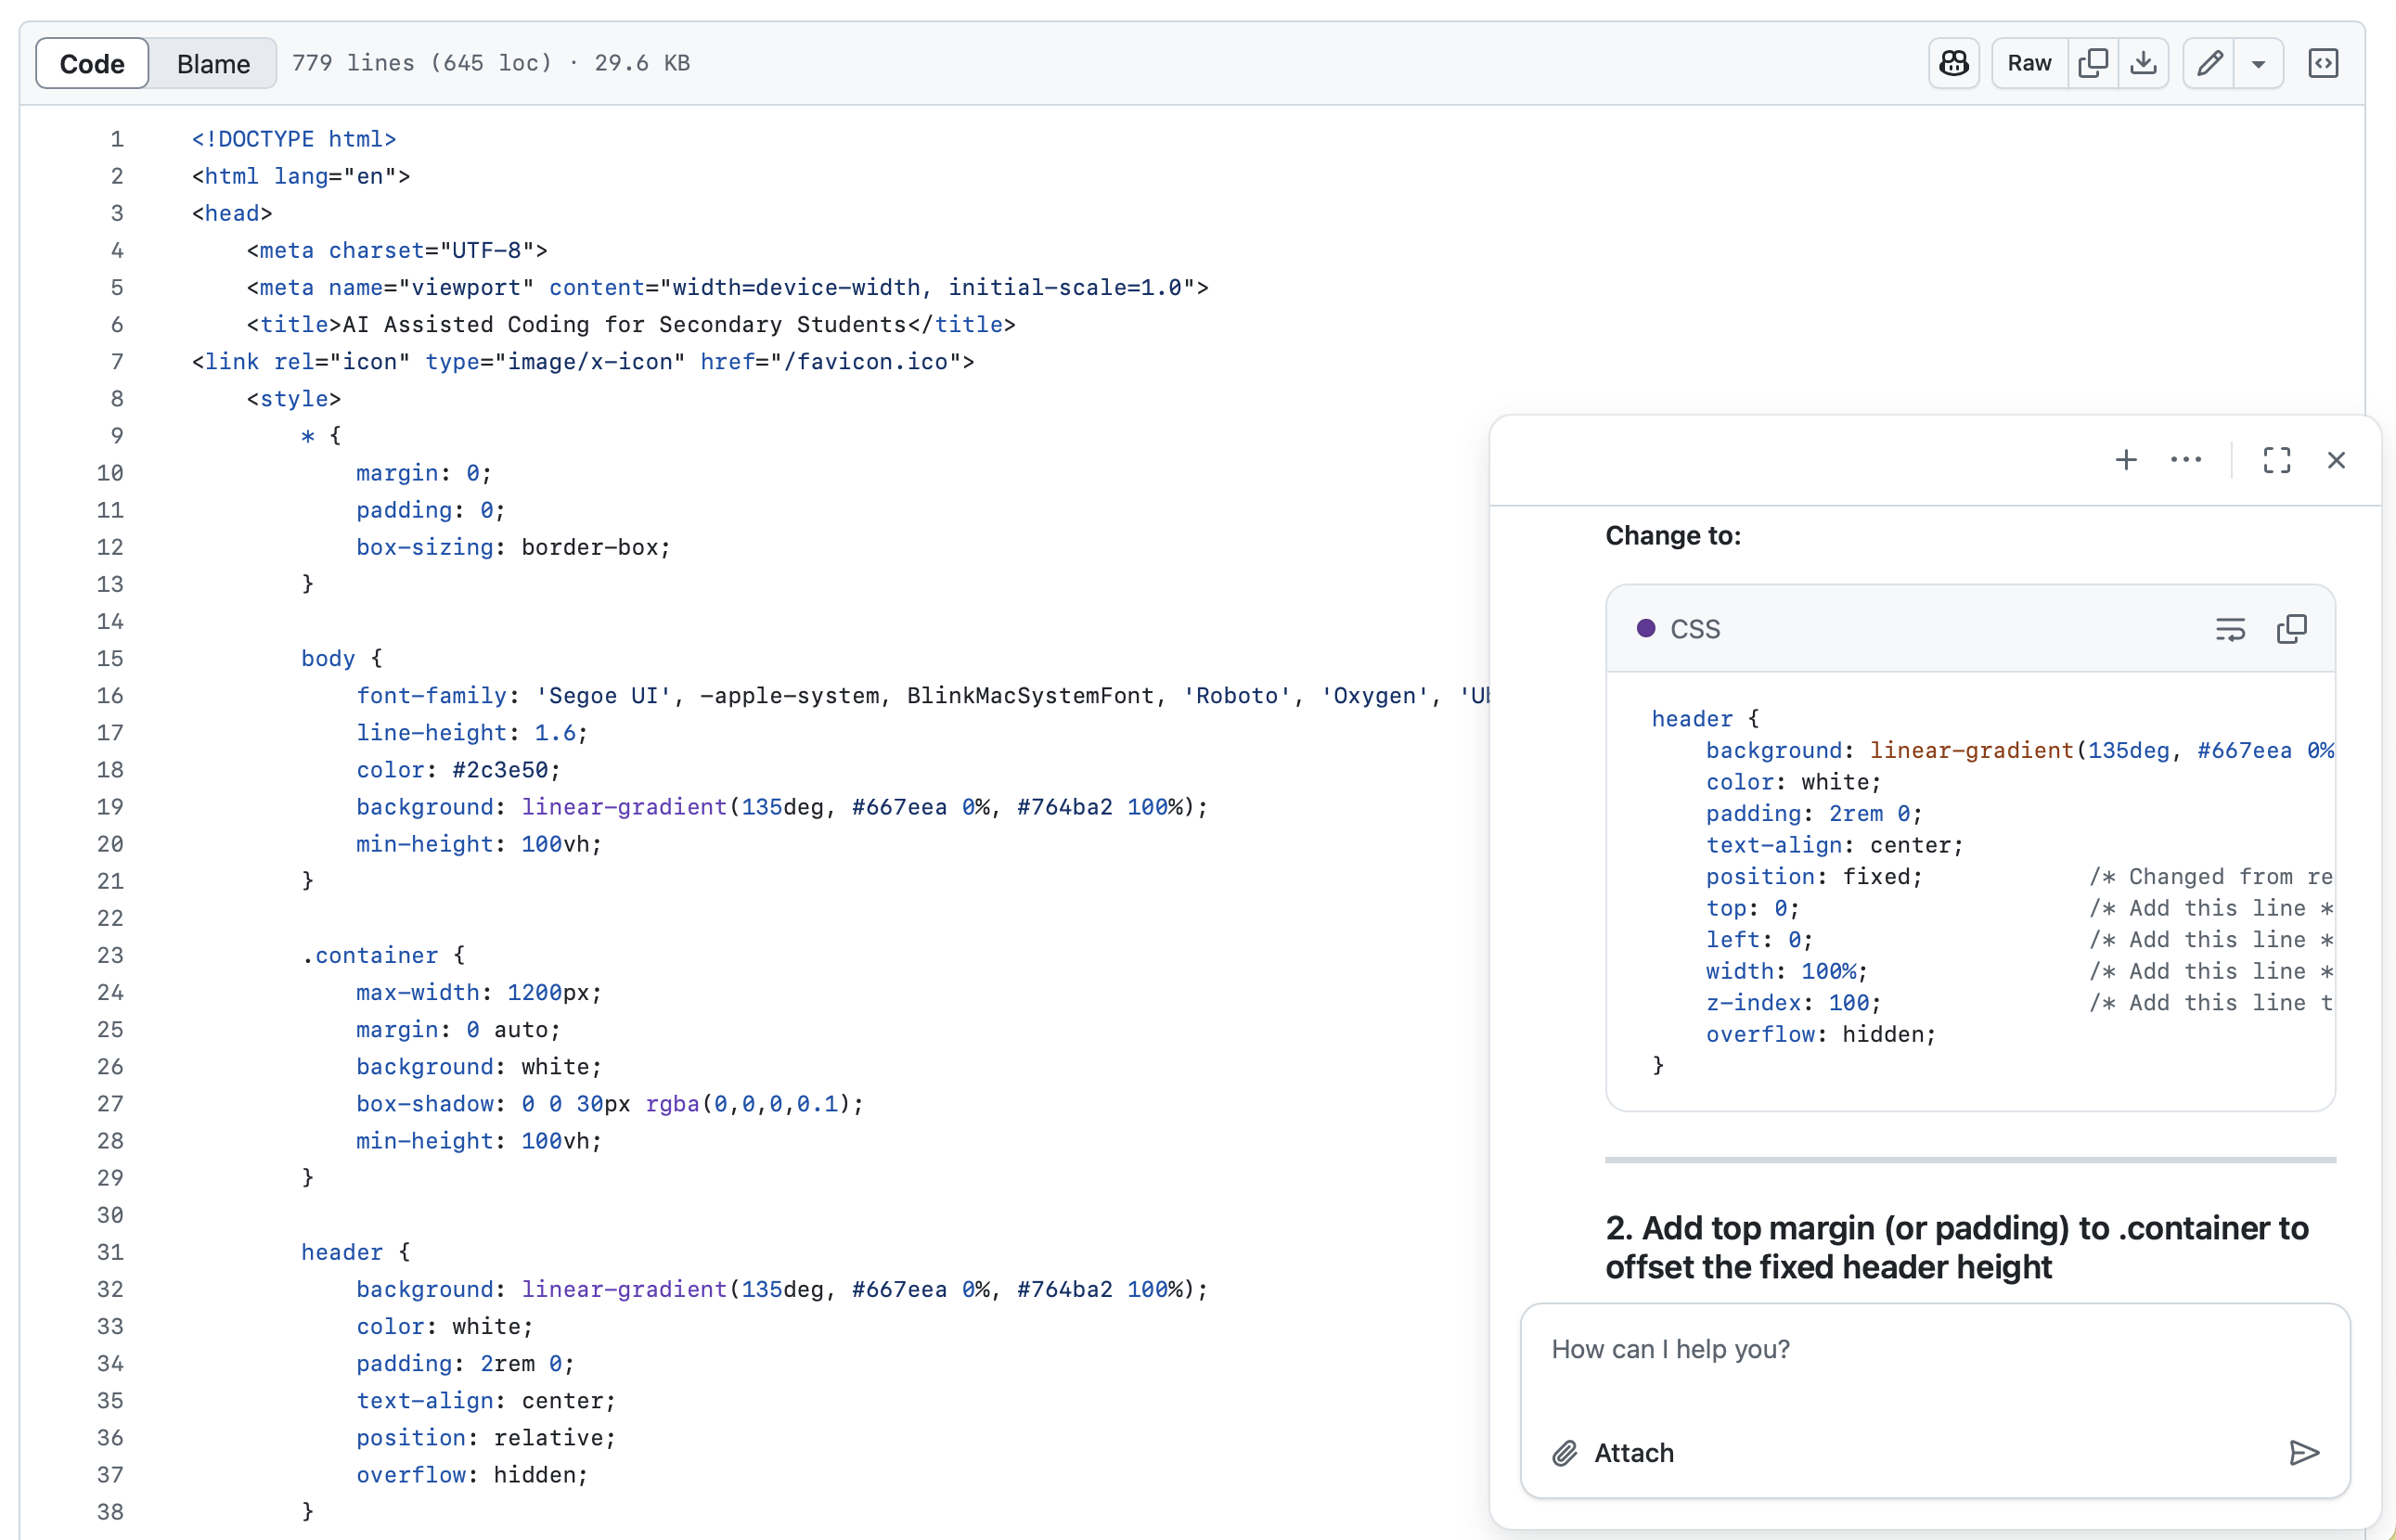Copy the CSS code block
Image resolution: width=2396 pixels, height=1540 pixels.
coord(2291,629)
